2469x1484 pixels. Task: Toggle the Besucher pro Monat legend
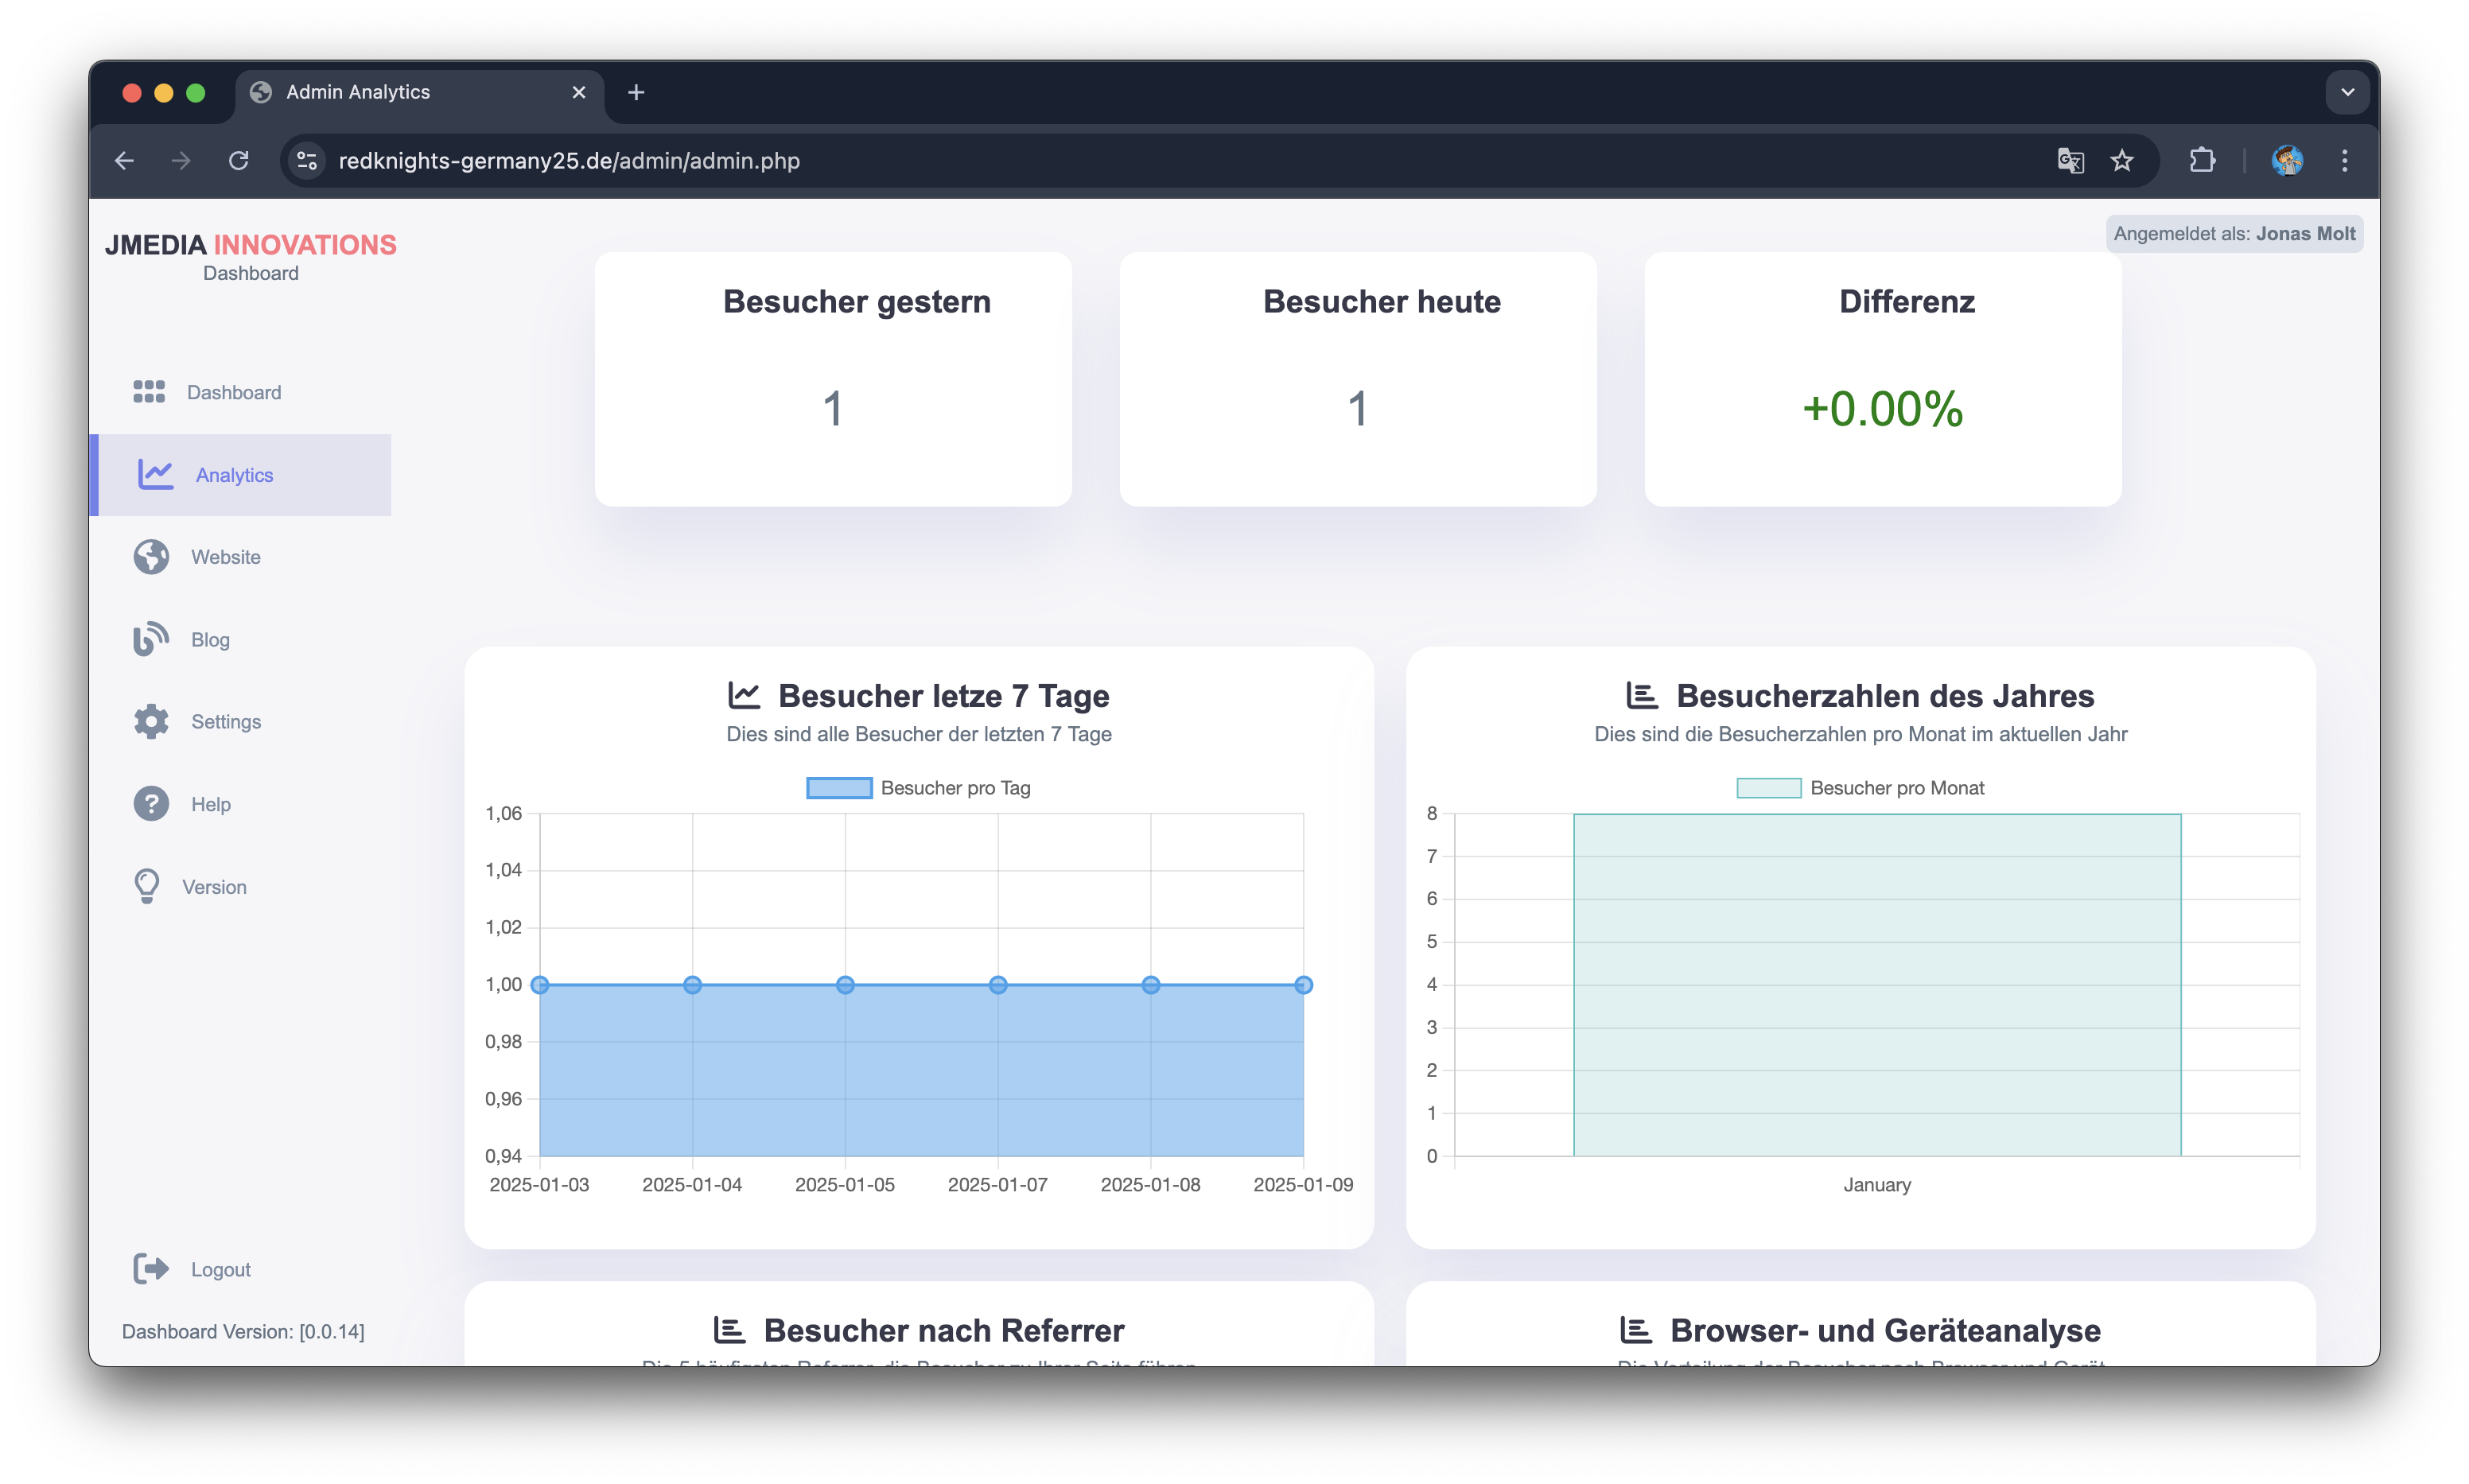[1860, 788]
